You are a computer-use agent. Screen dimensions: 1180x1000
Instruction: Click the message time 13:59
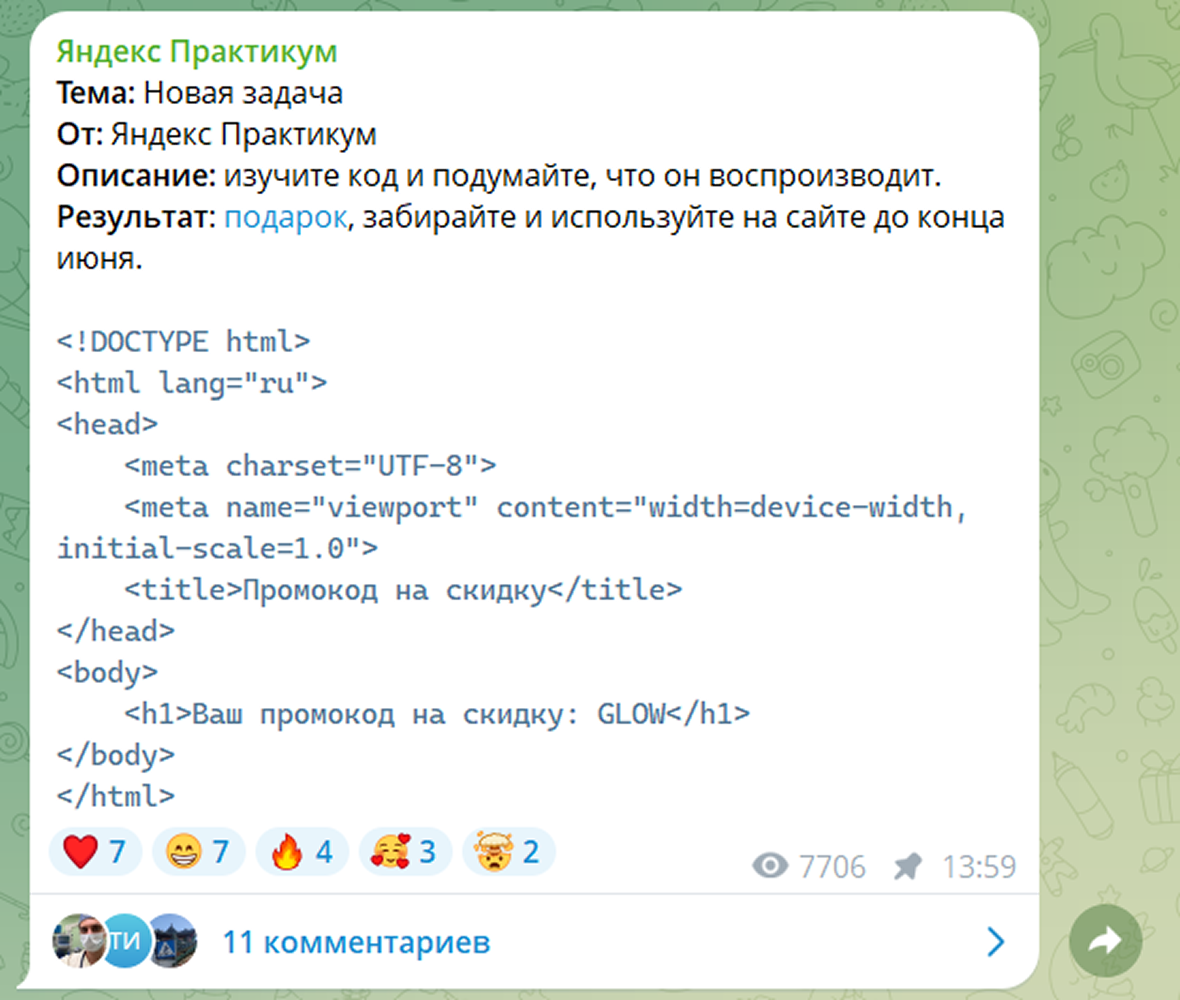point(979,867)
